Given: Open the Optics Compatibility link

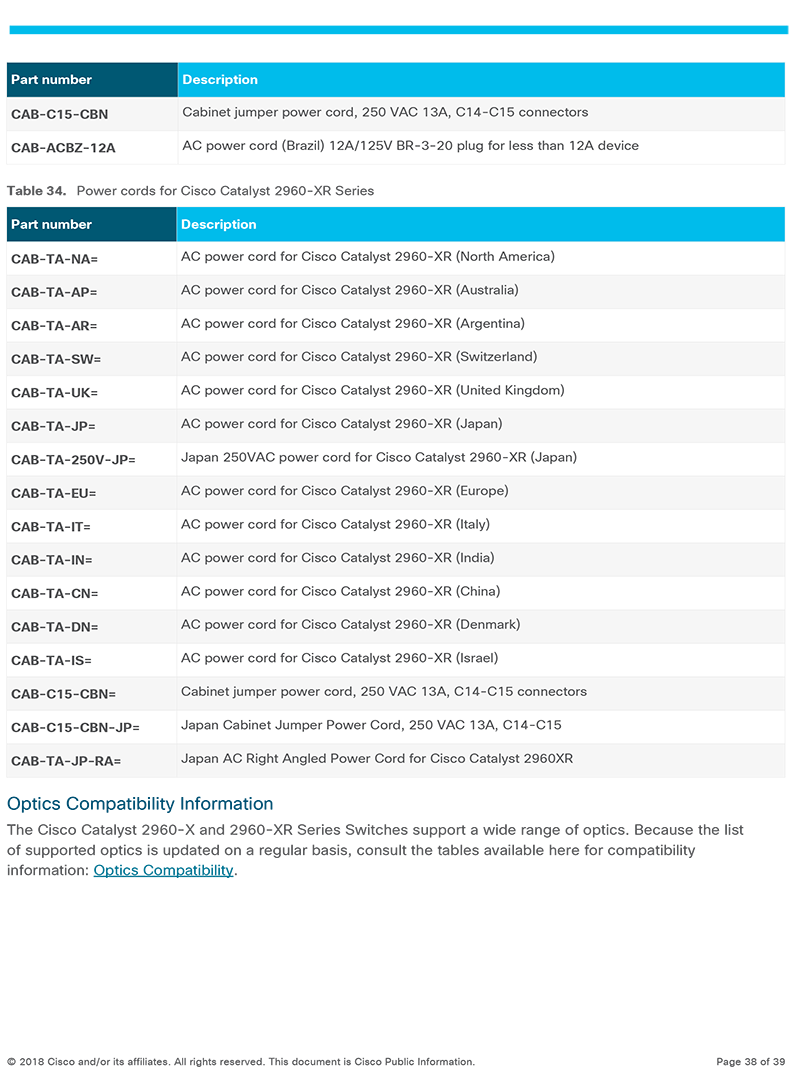Looking at the screenshot, I should (x=163, y=870).
